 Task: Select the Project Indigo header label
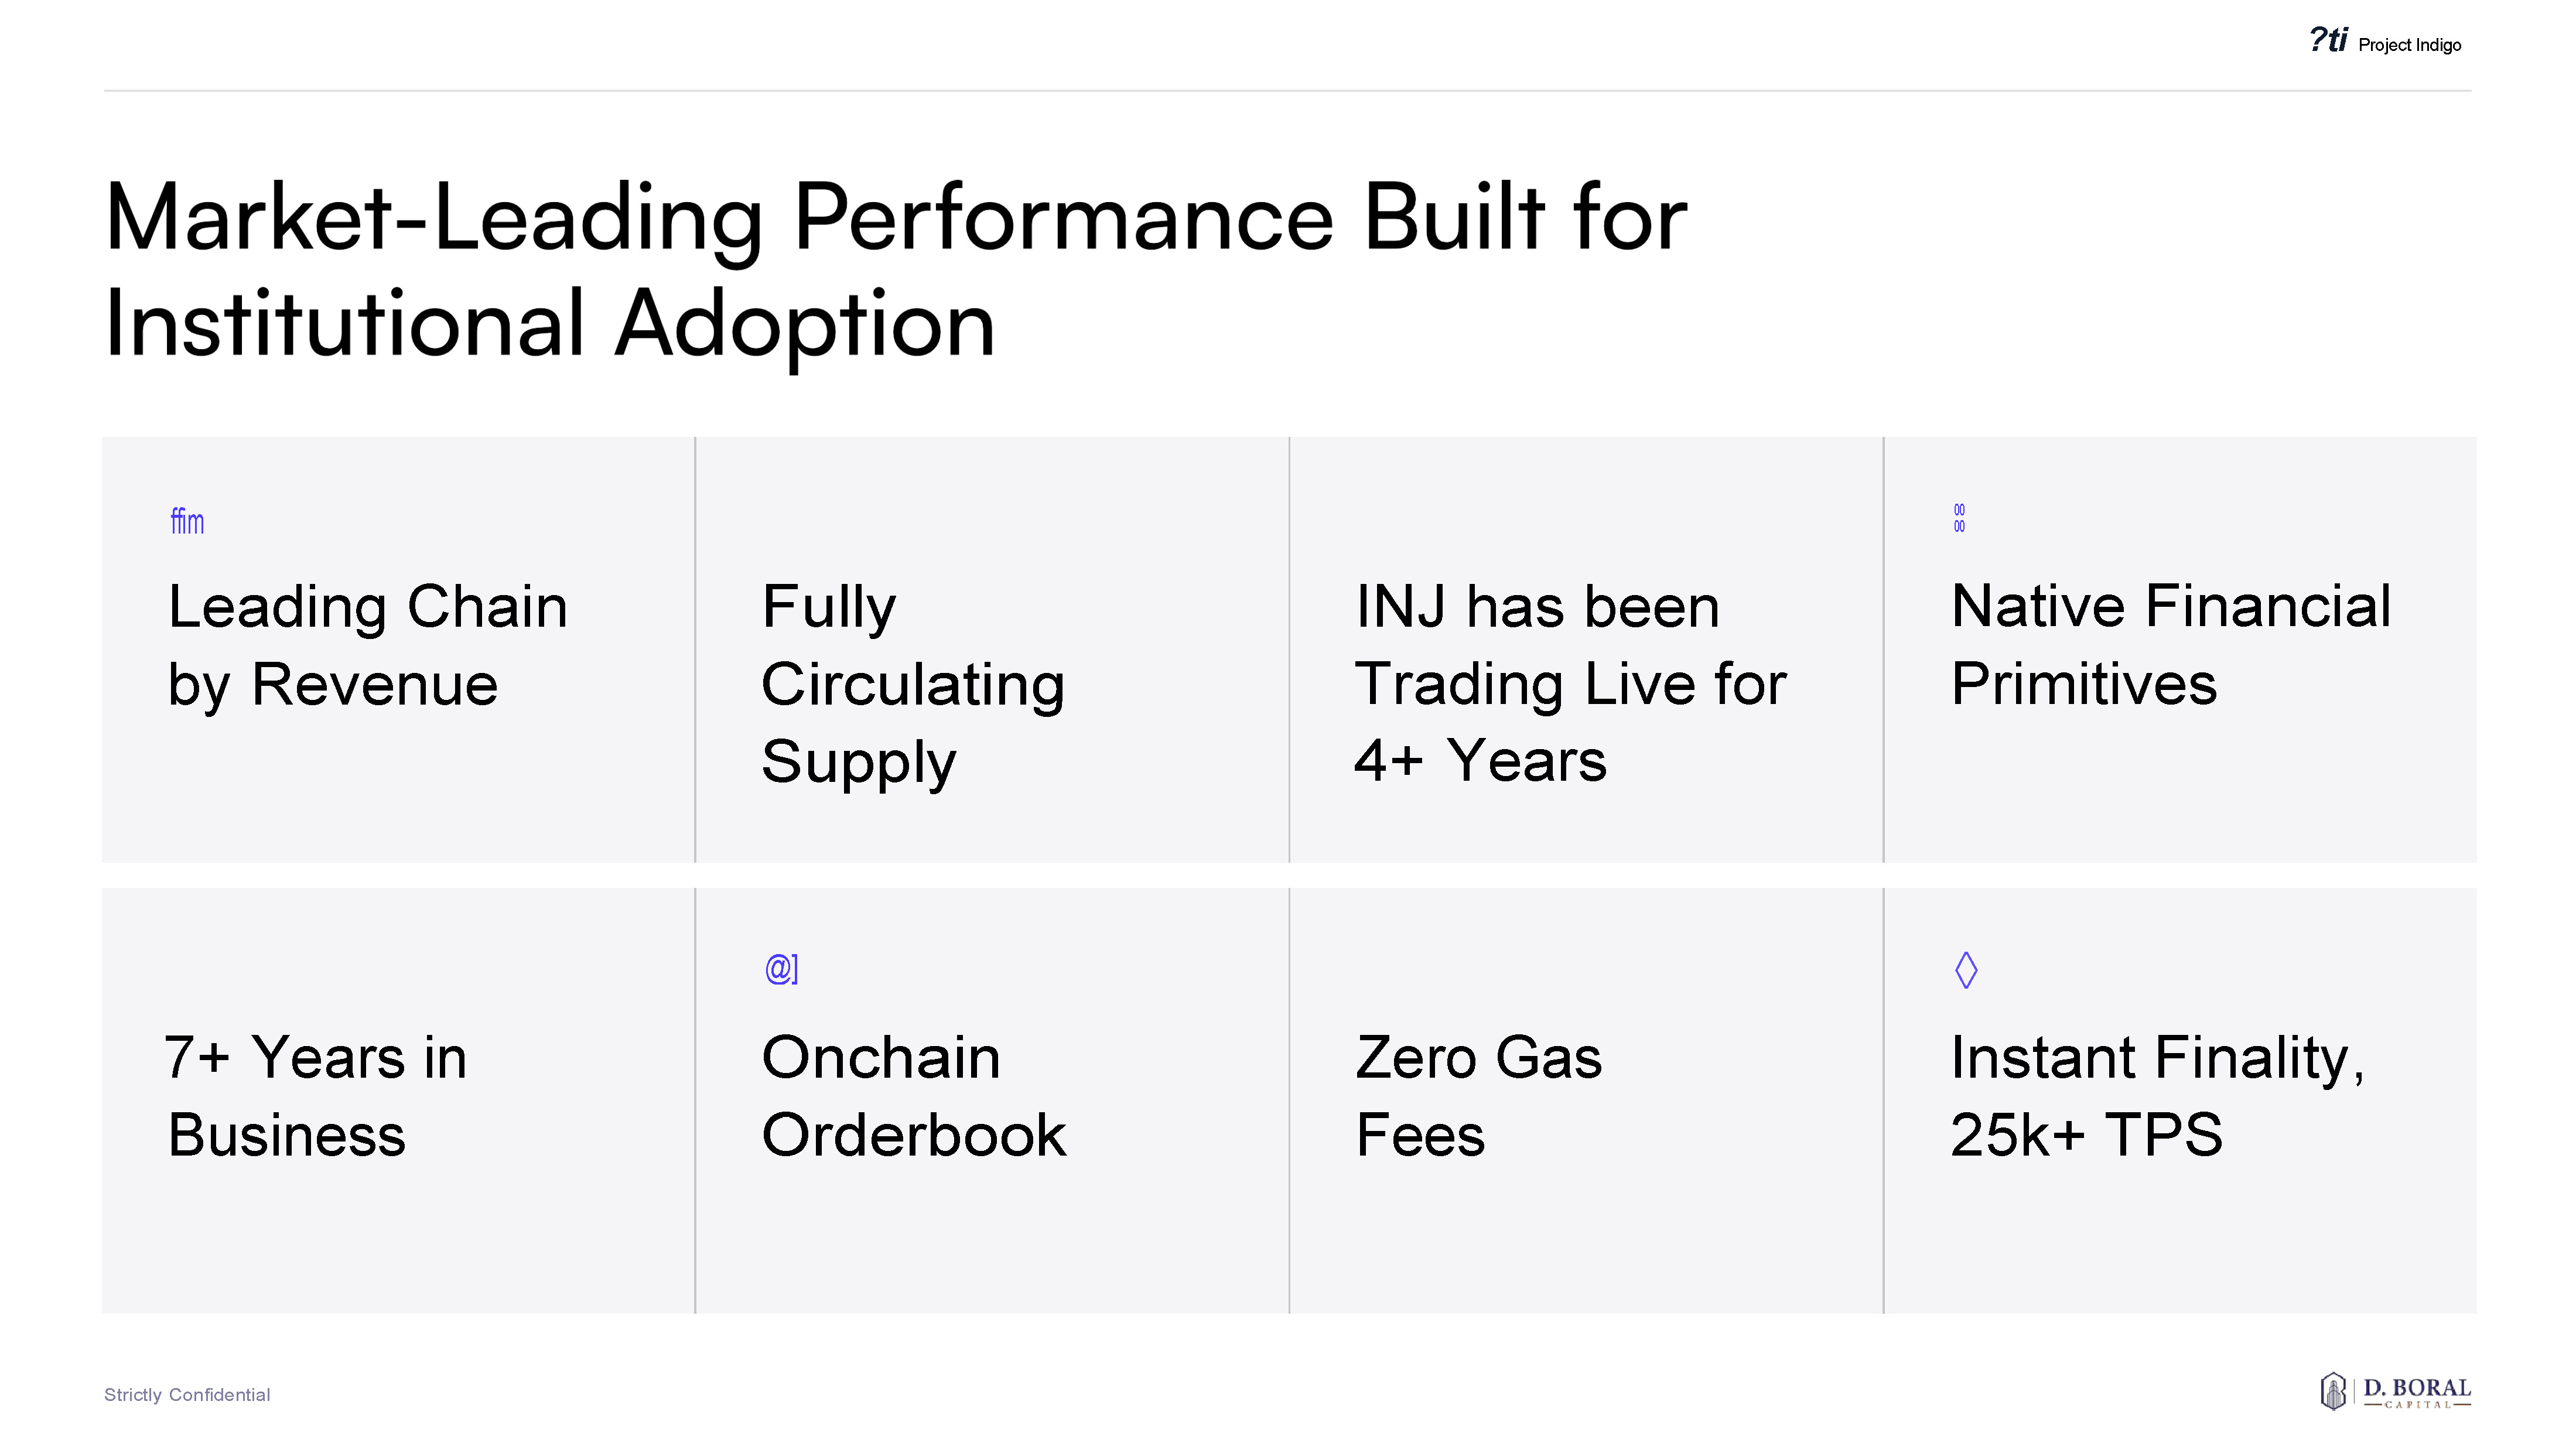pos(2409,45)
